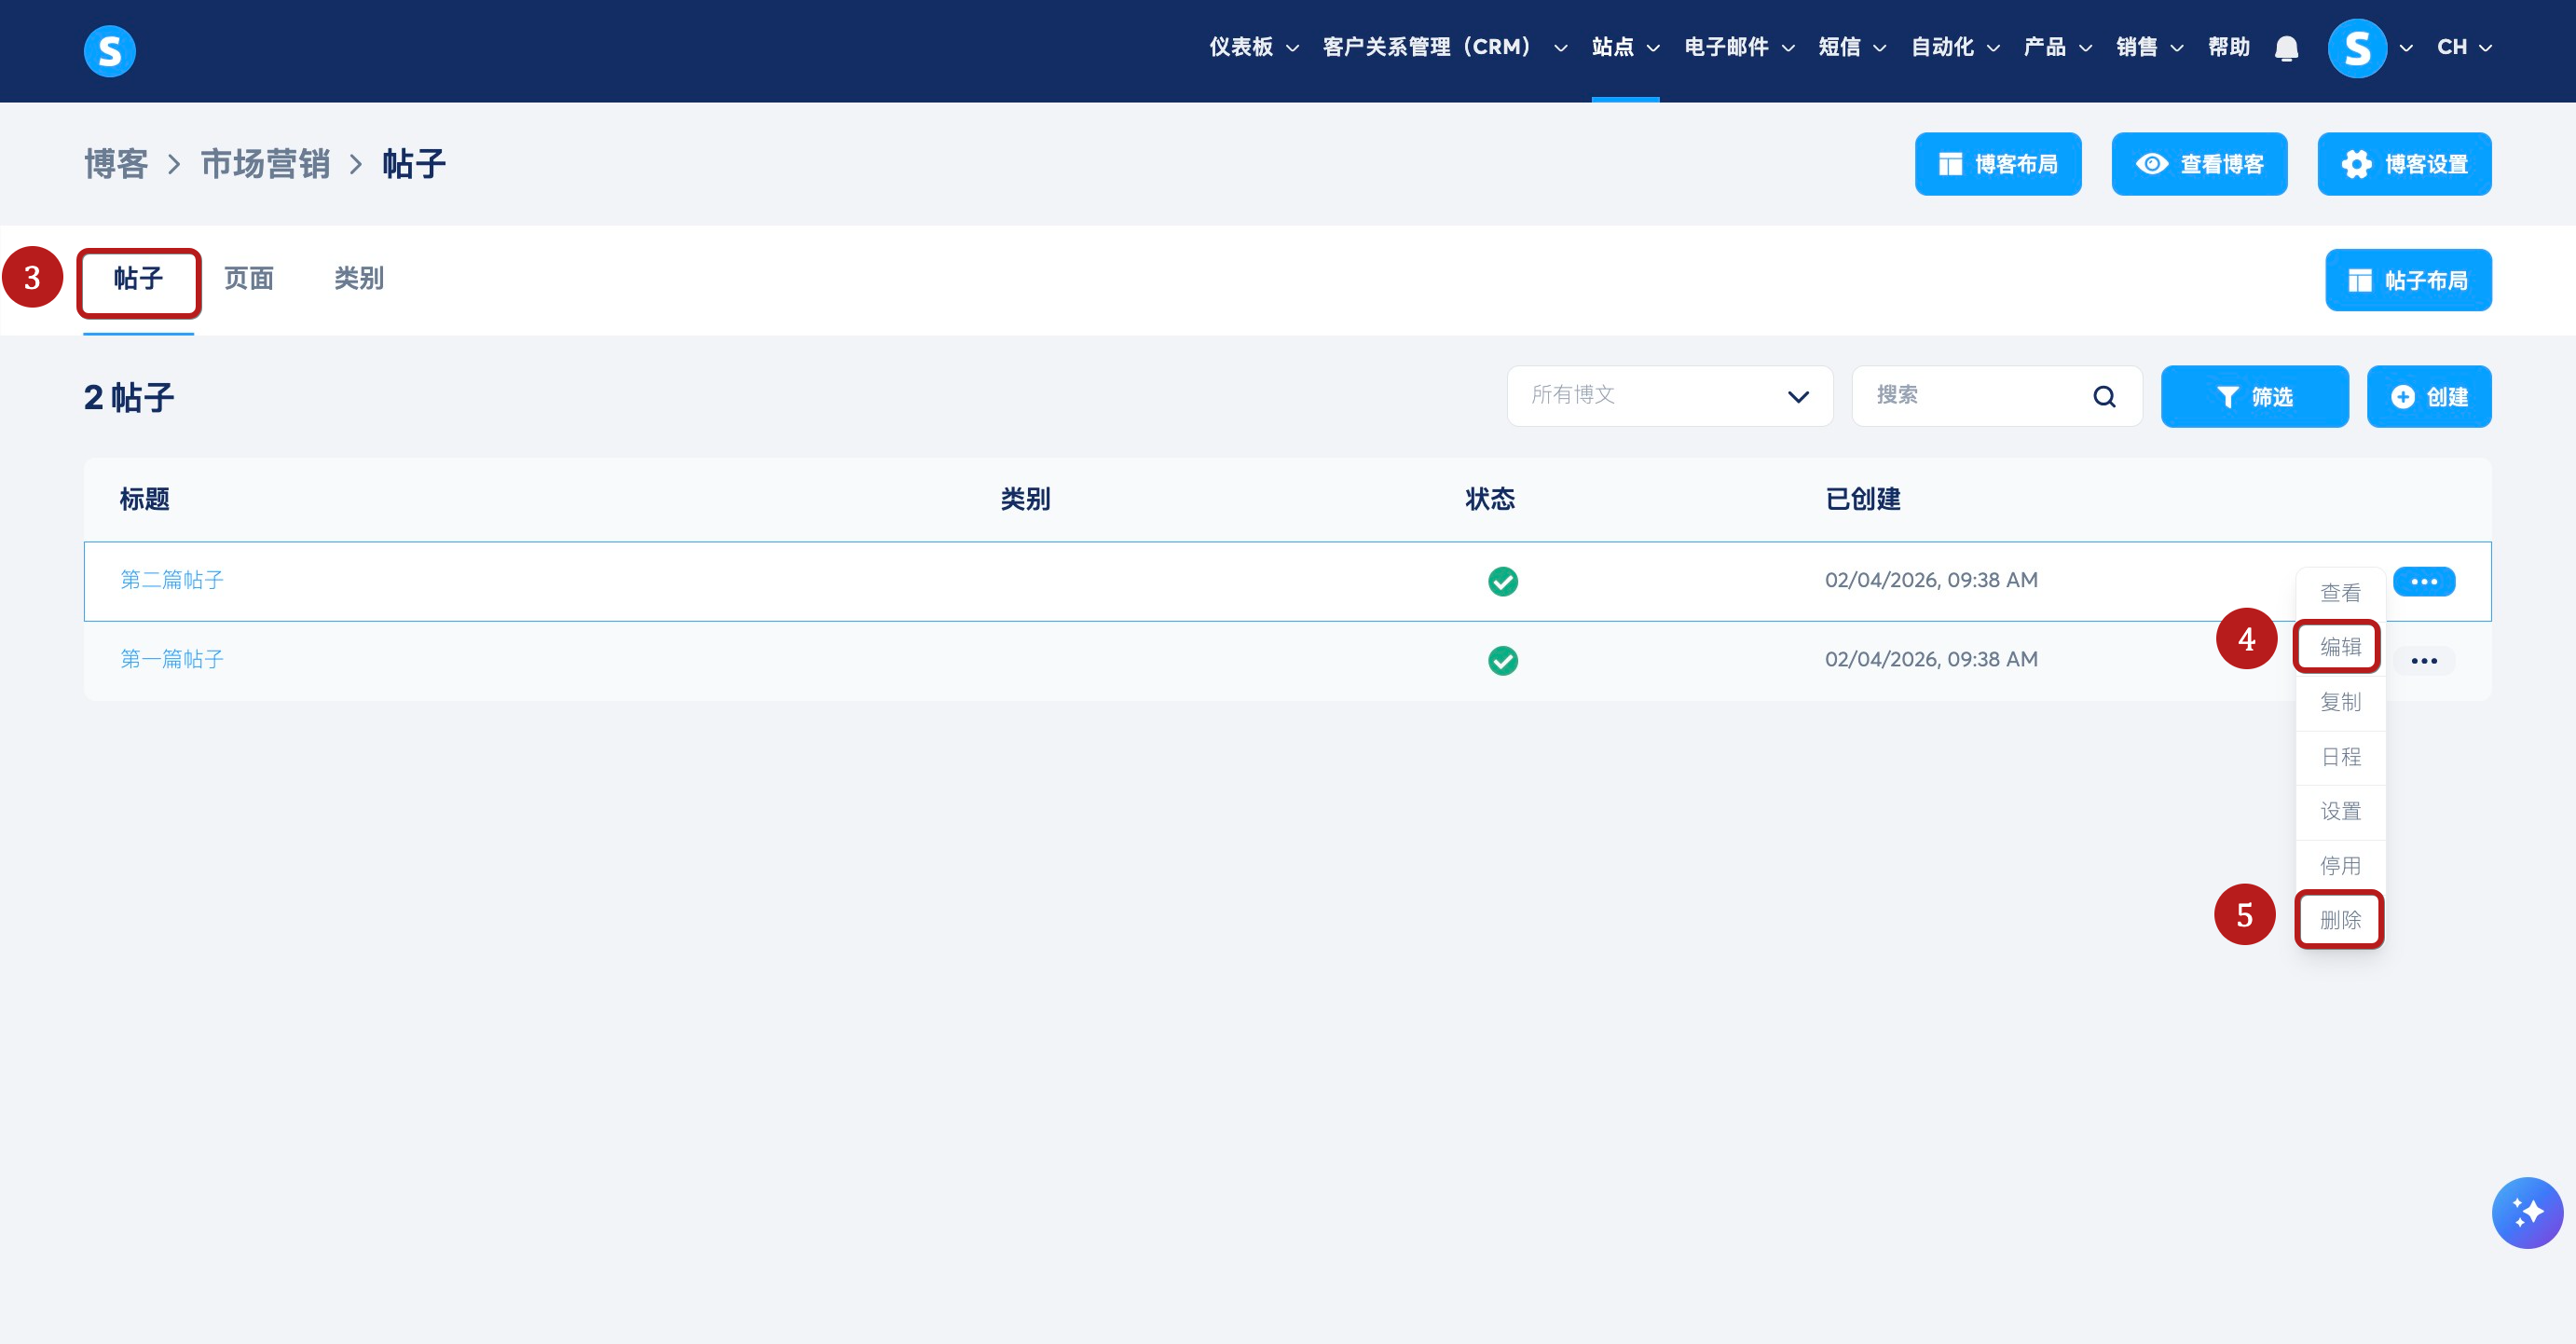Expand the 所有博文 dropdown
Screen dimensions: 2576x1344
pos(1669,396)
